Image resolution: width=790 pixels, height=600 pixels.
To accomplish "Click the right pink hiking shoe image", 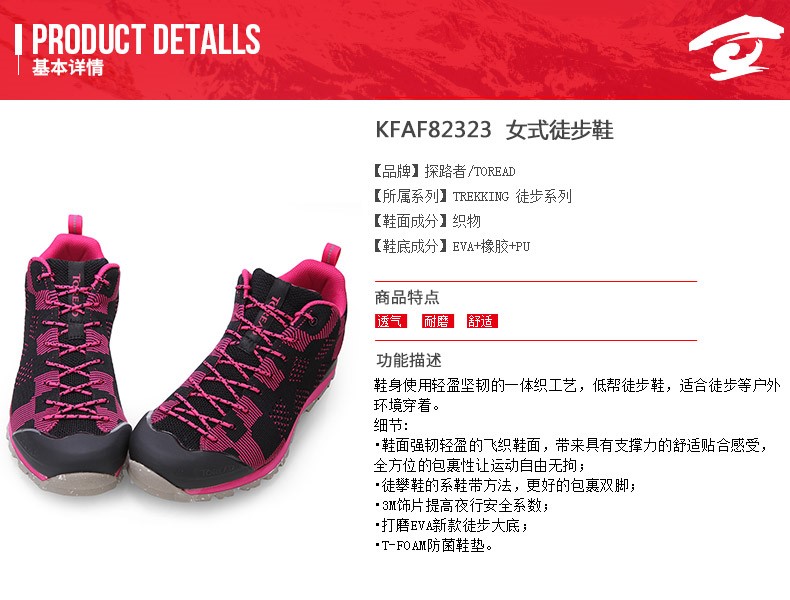I will click(x=237, y=373).
